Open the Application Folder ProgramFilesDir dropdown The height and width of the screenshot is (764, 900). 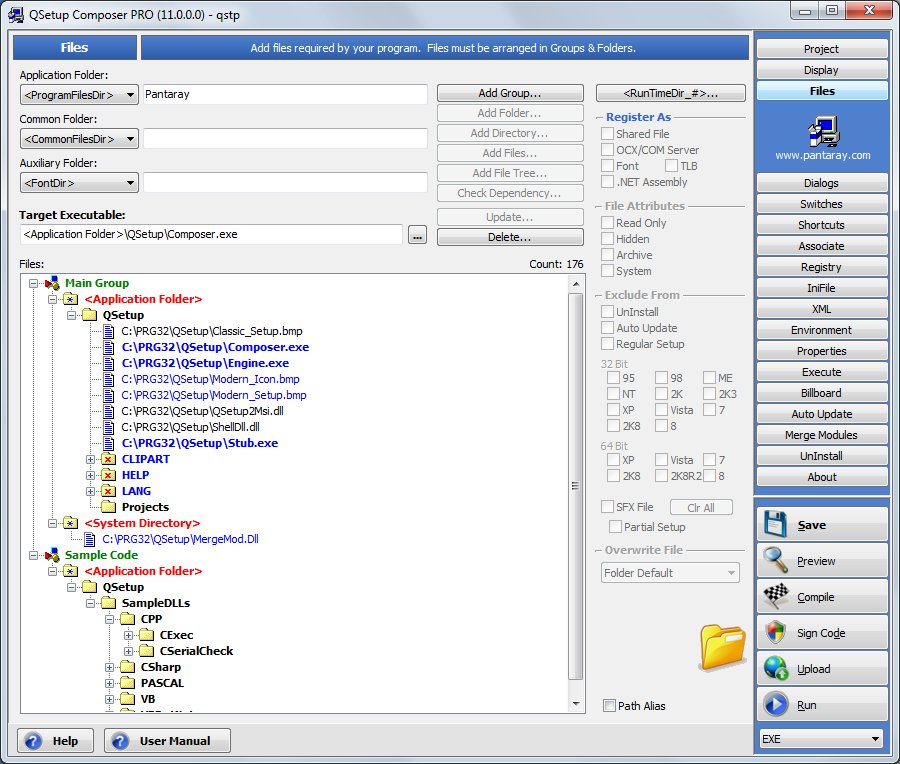(132, 94)
